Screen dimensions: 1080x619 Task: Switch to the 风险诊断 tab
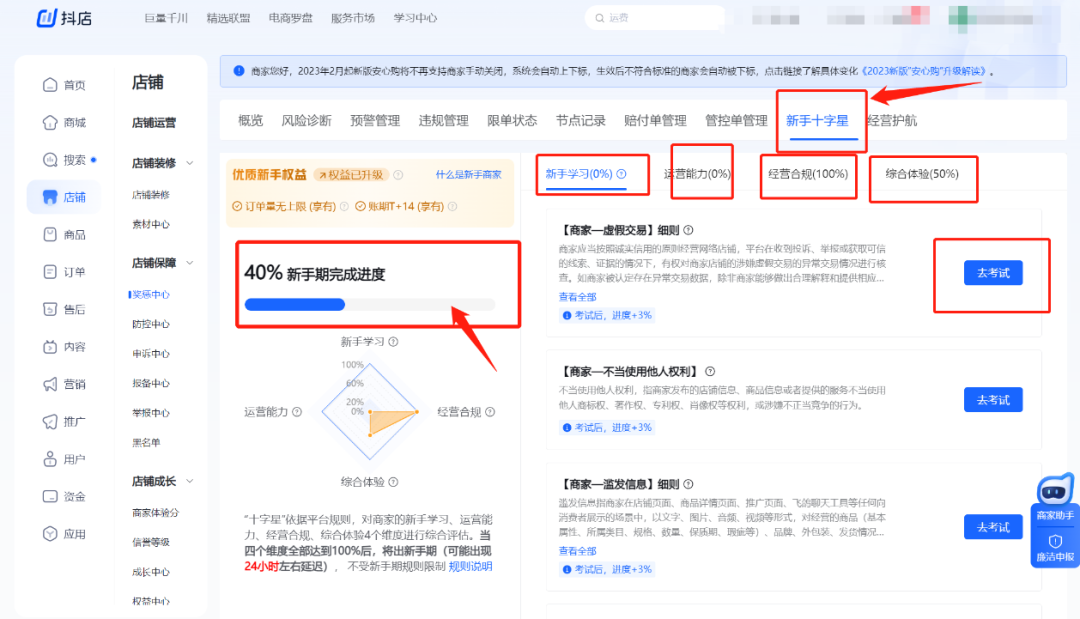(308, 119)
